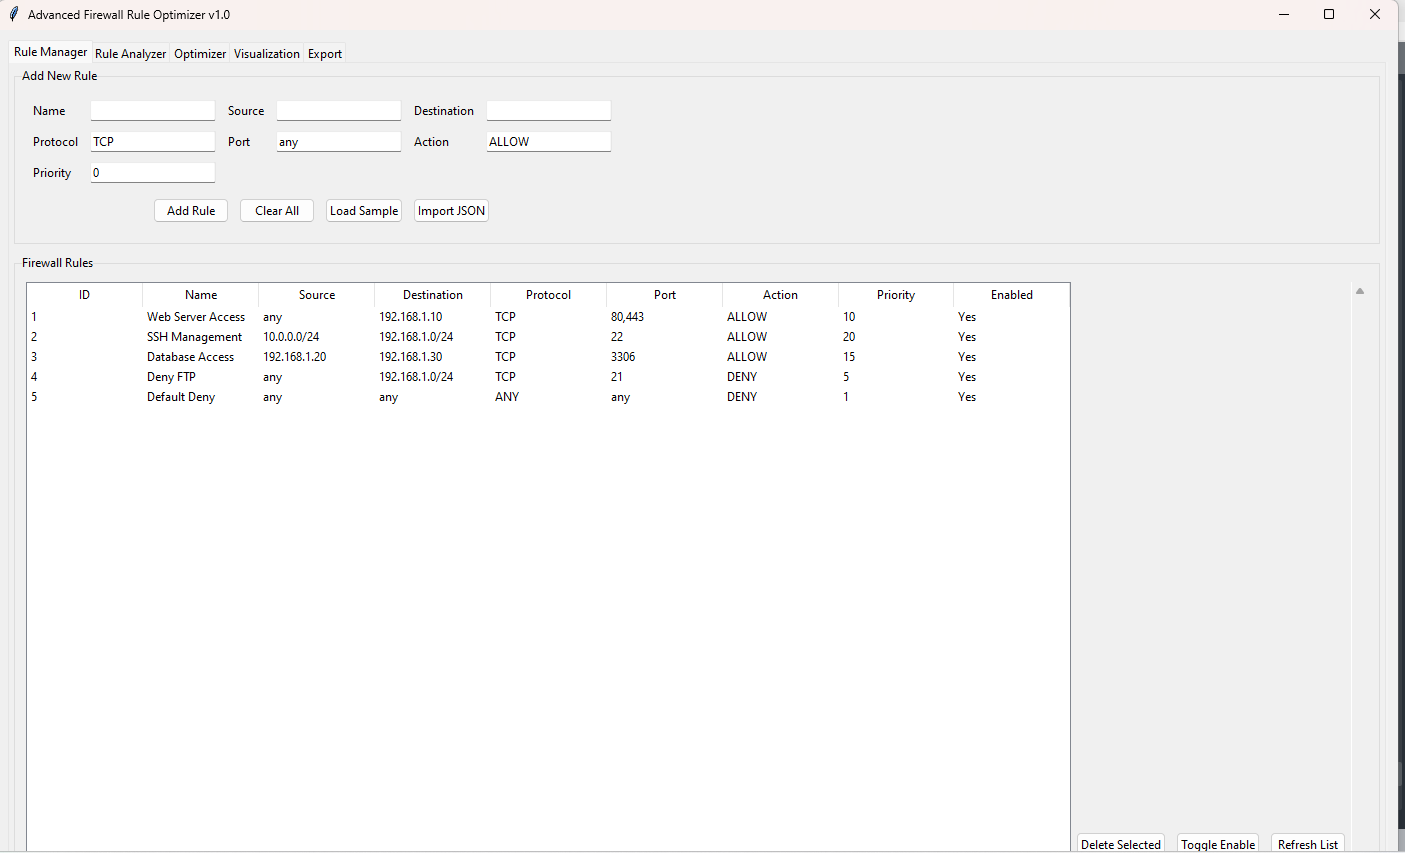Select the Web Server Access rule row

click(196, 317)
